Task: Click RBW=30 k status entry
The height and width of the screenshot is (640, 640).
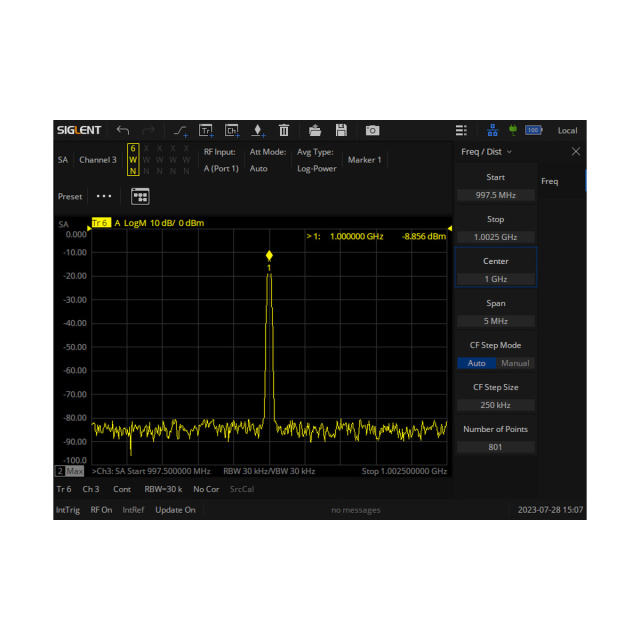Action: click(x=163, y=489)
